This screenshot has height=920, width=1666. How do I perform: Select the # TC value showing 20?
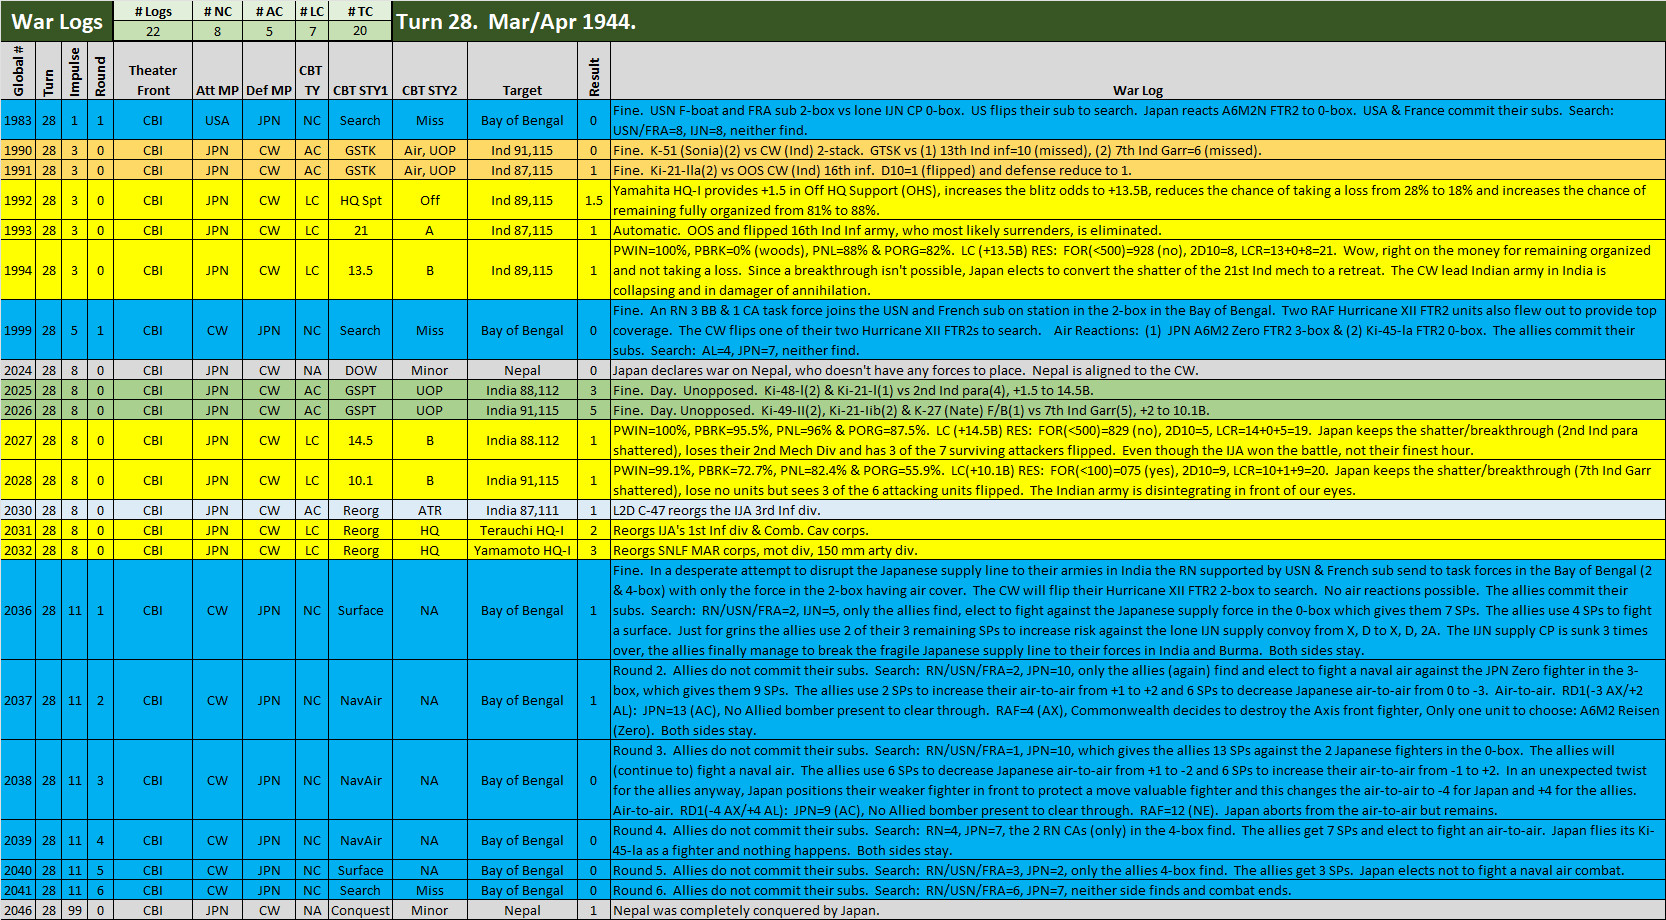click(x=358, y=29)
